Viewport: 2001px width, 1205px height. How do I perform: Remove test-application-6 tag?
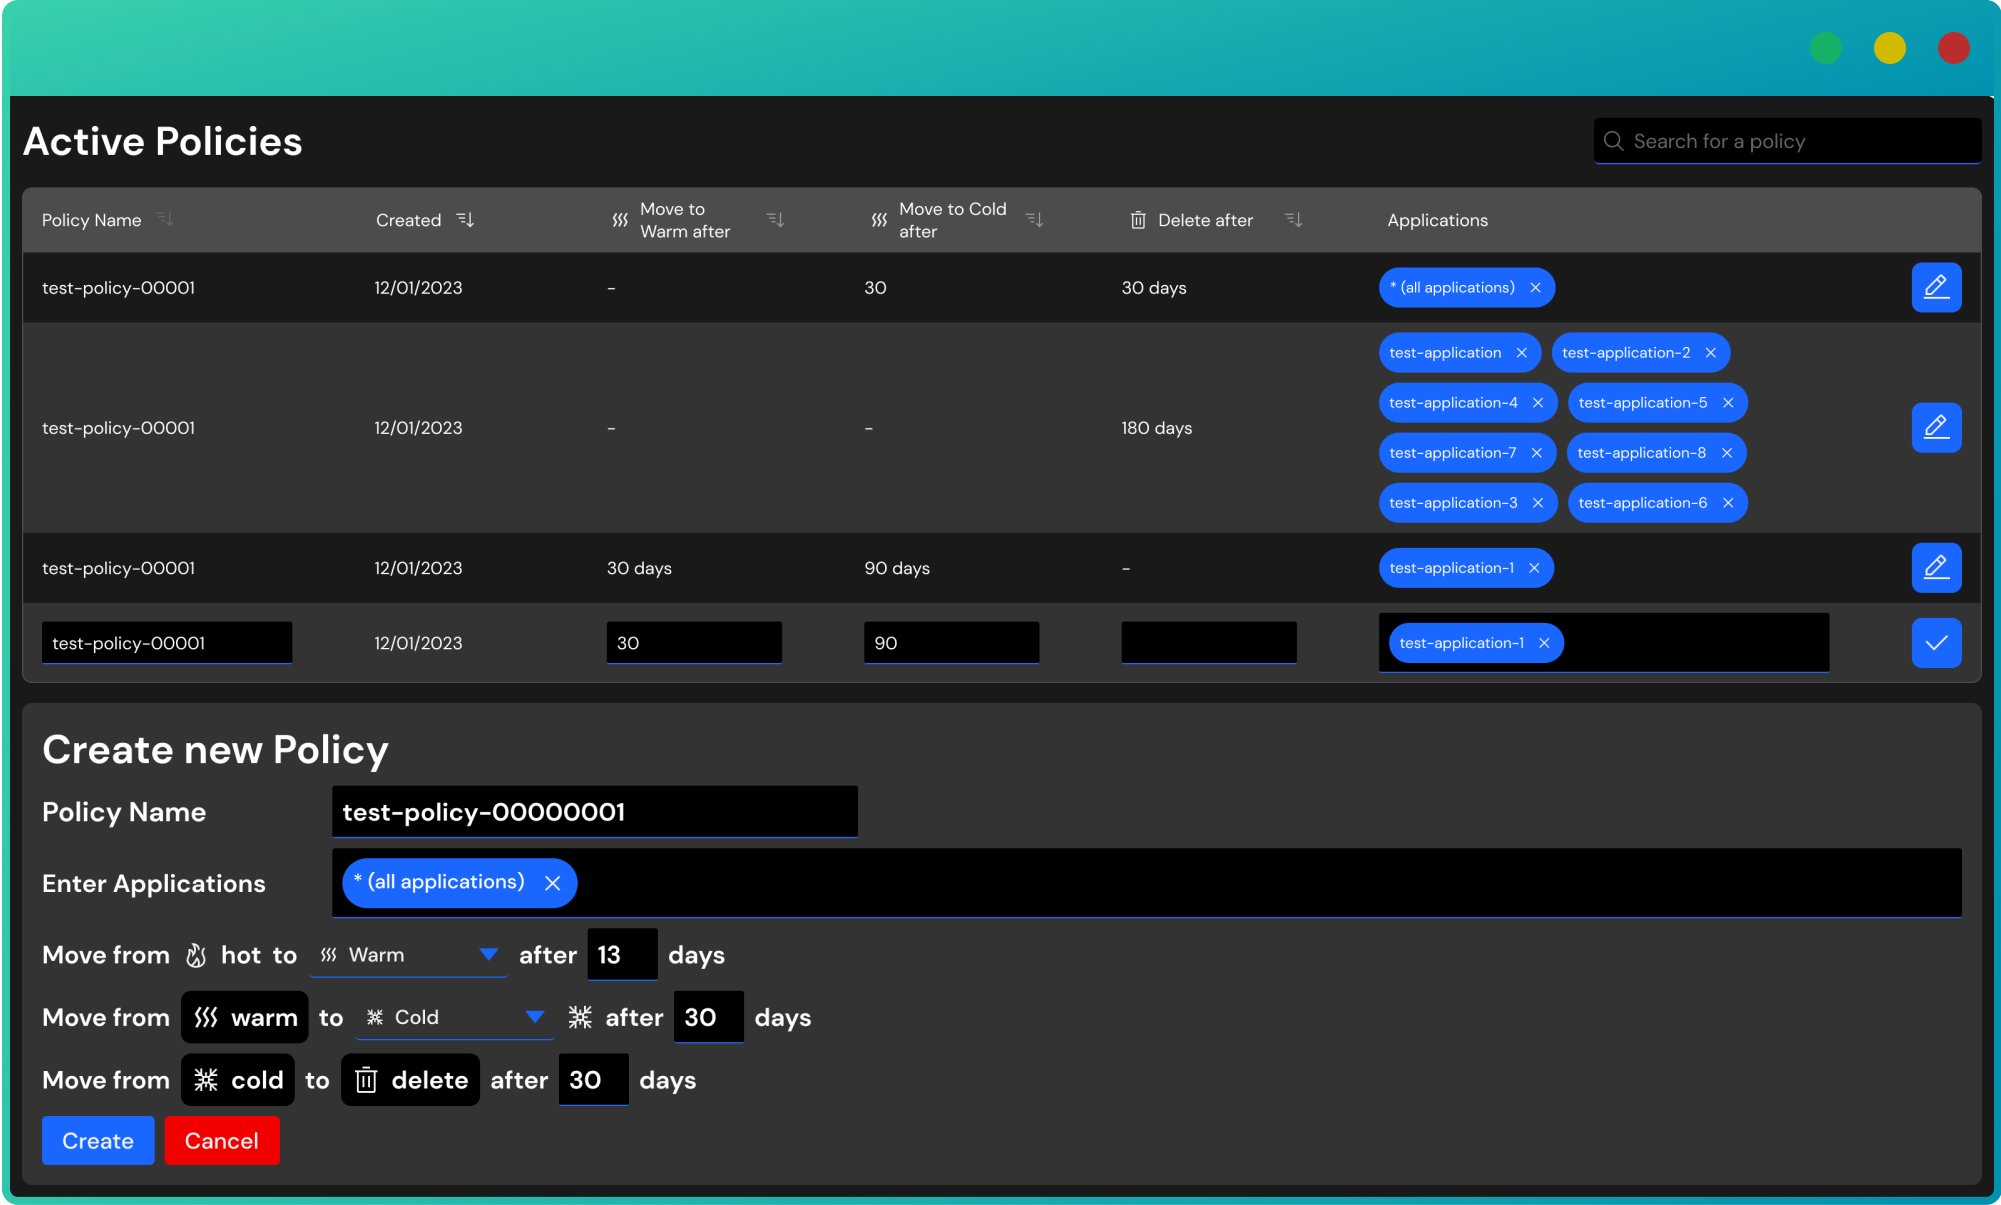pos(1728,503)
